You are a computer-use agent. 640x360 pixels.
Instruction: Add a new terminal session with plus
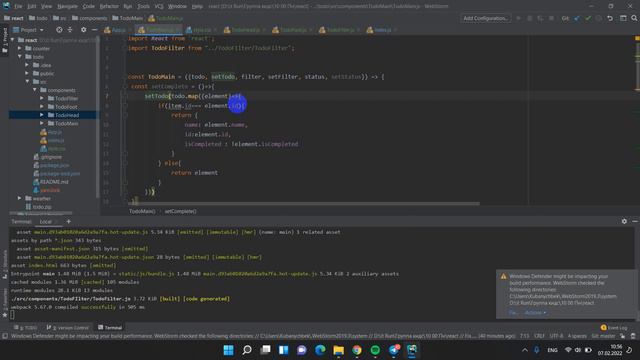[x=69, y=222]
